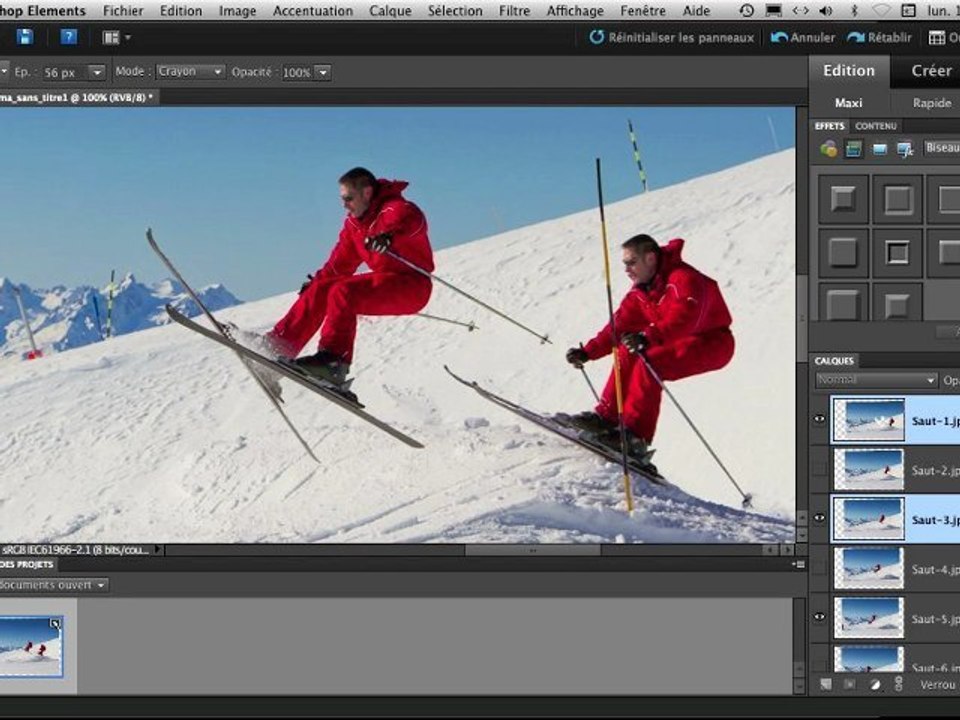This screenshot has height=720, width=960.
Task: Click the link layers chain icon
Action: pos(899,684)
